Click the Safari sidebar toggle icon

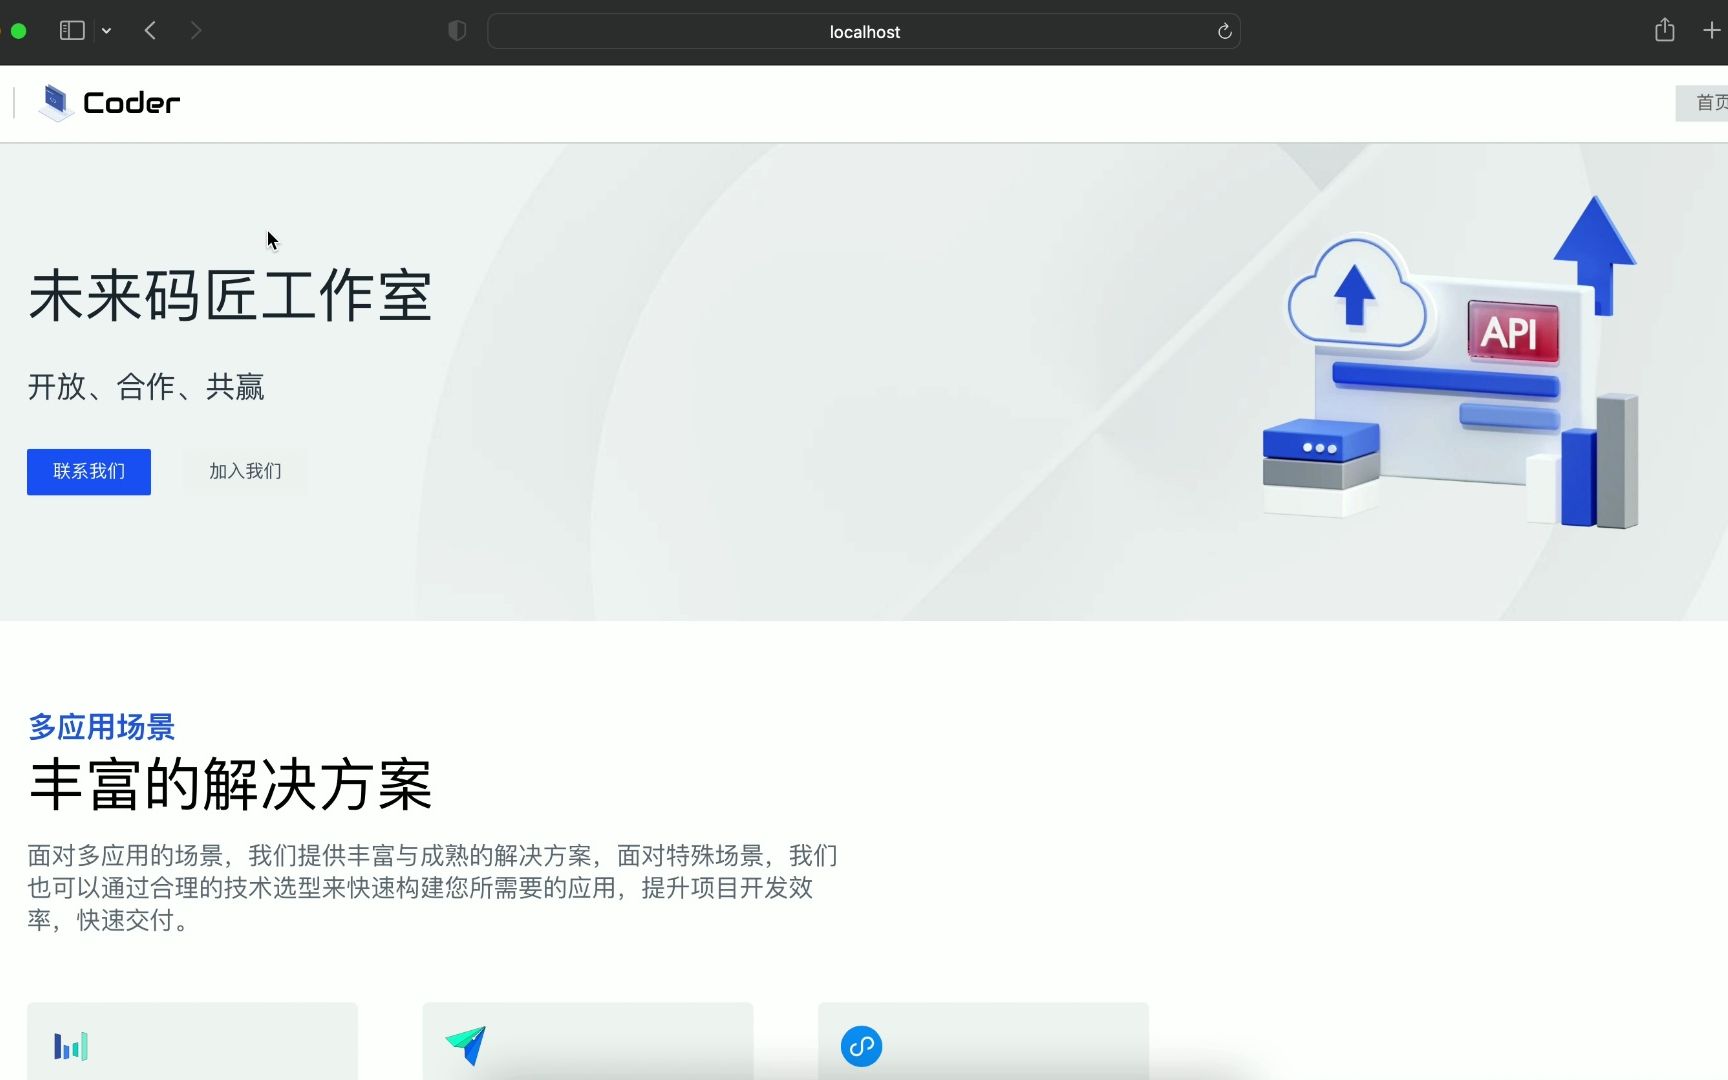72,31
